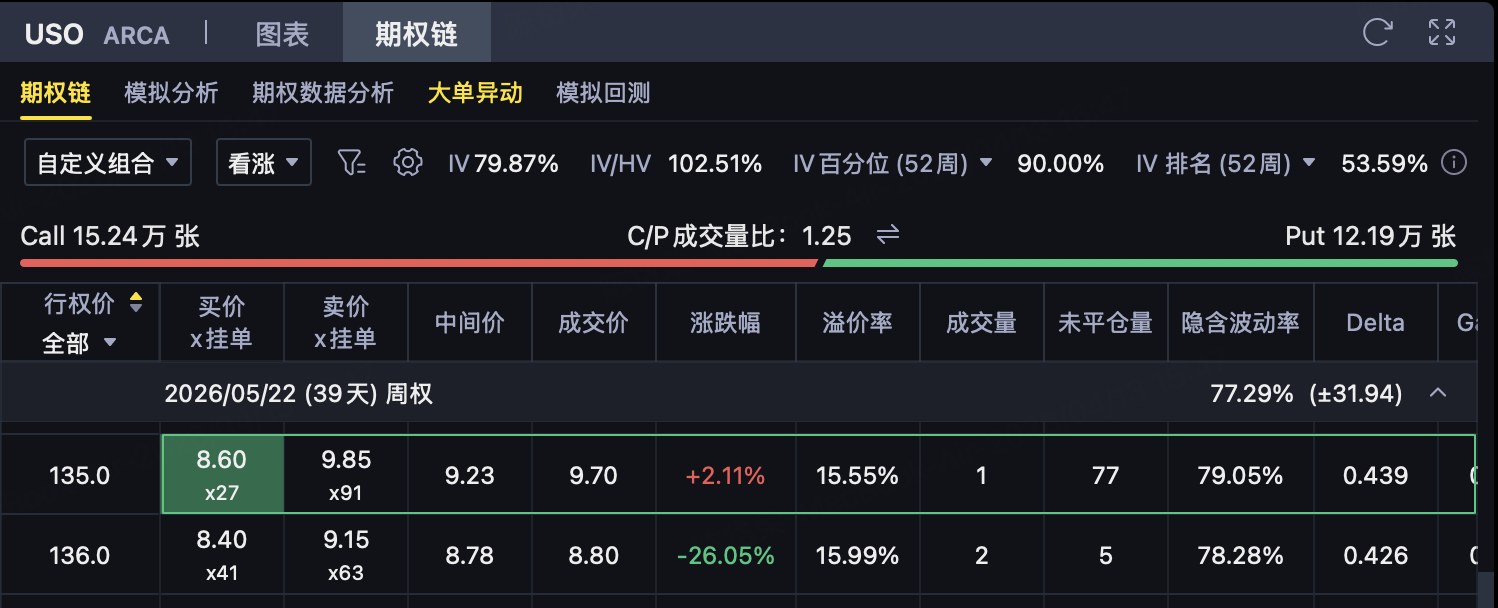
Task: Click the Call/Put swap arrows icon
Action: 888,235
